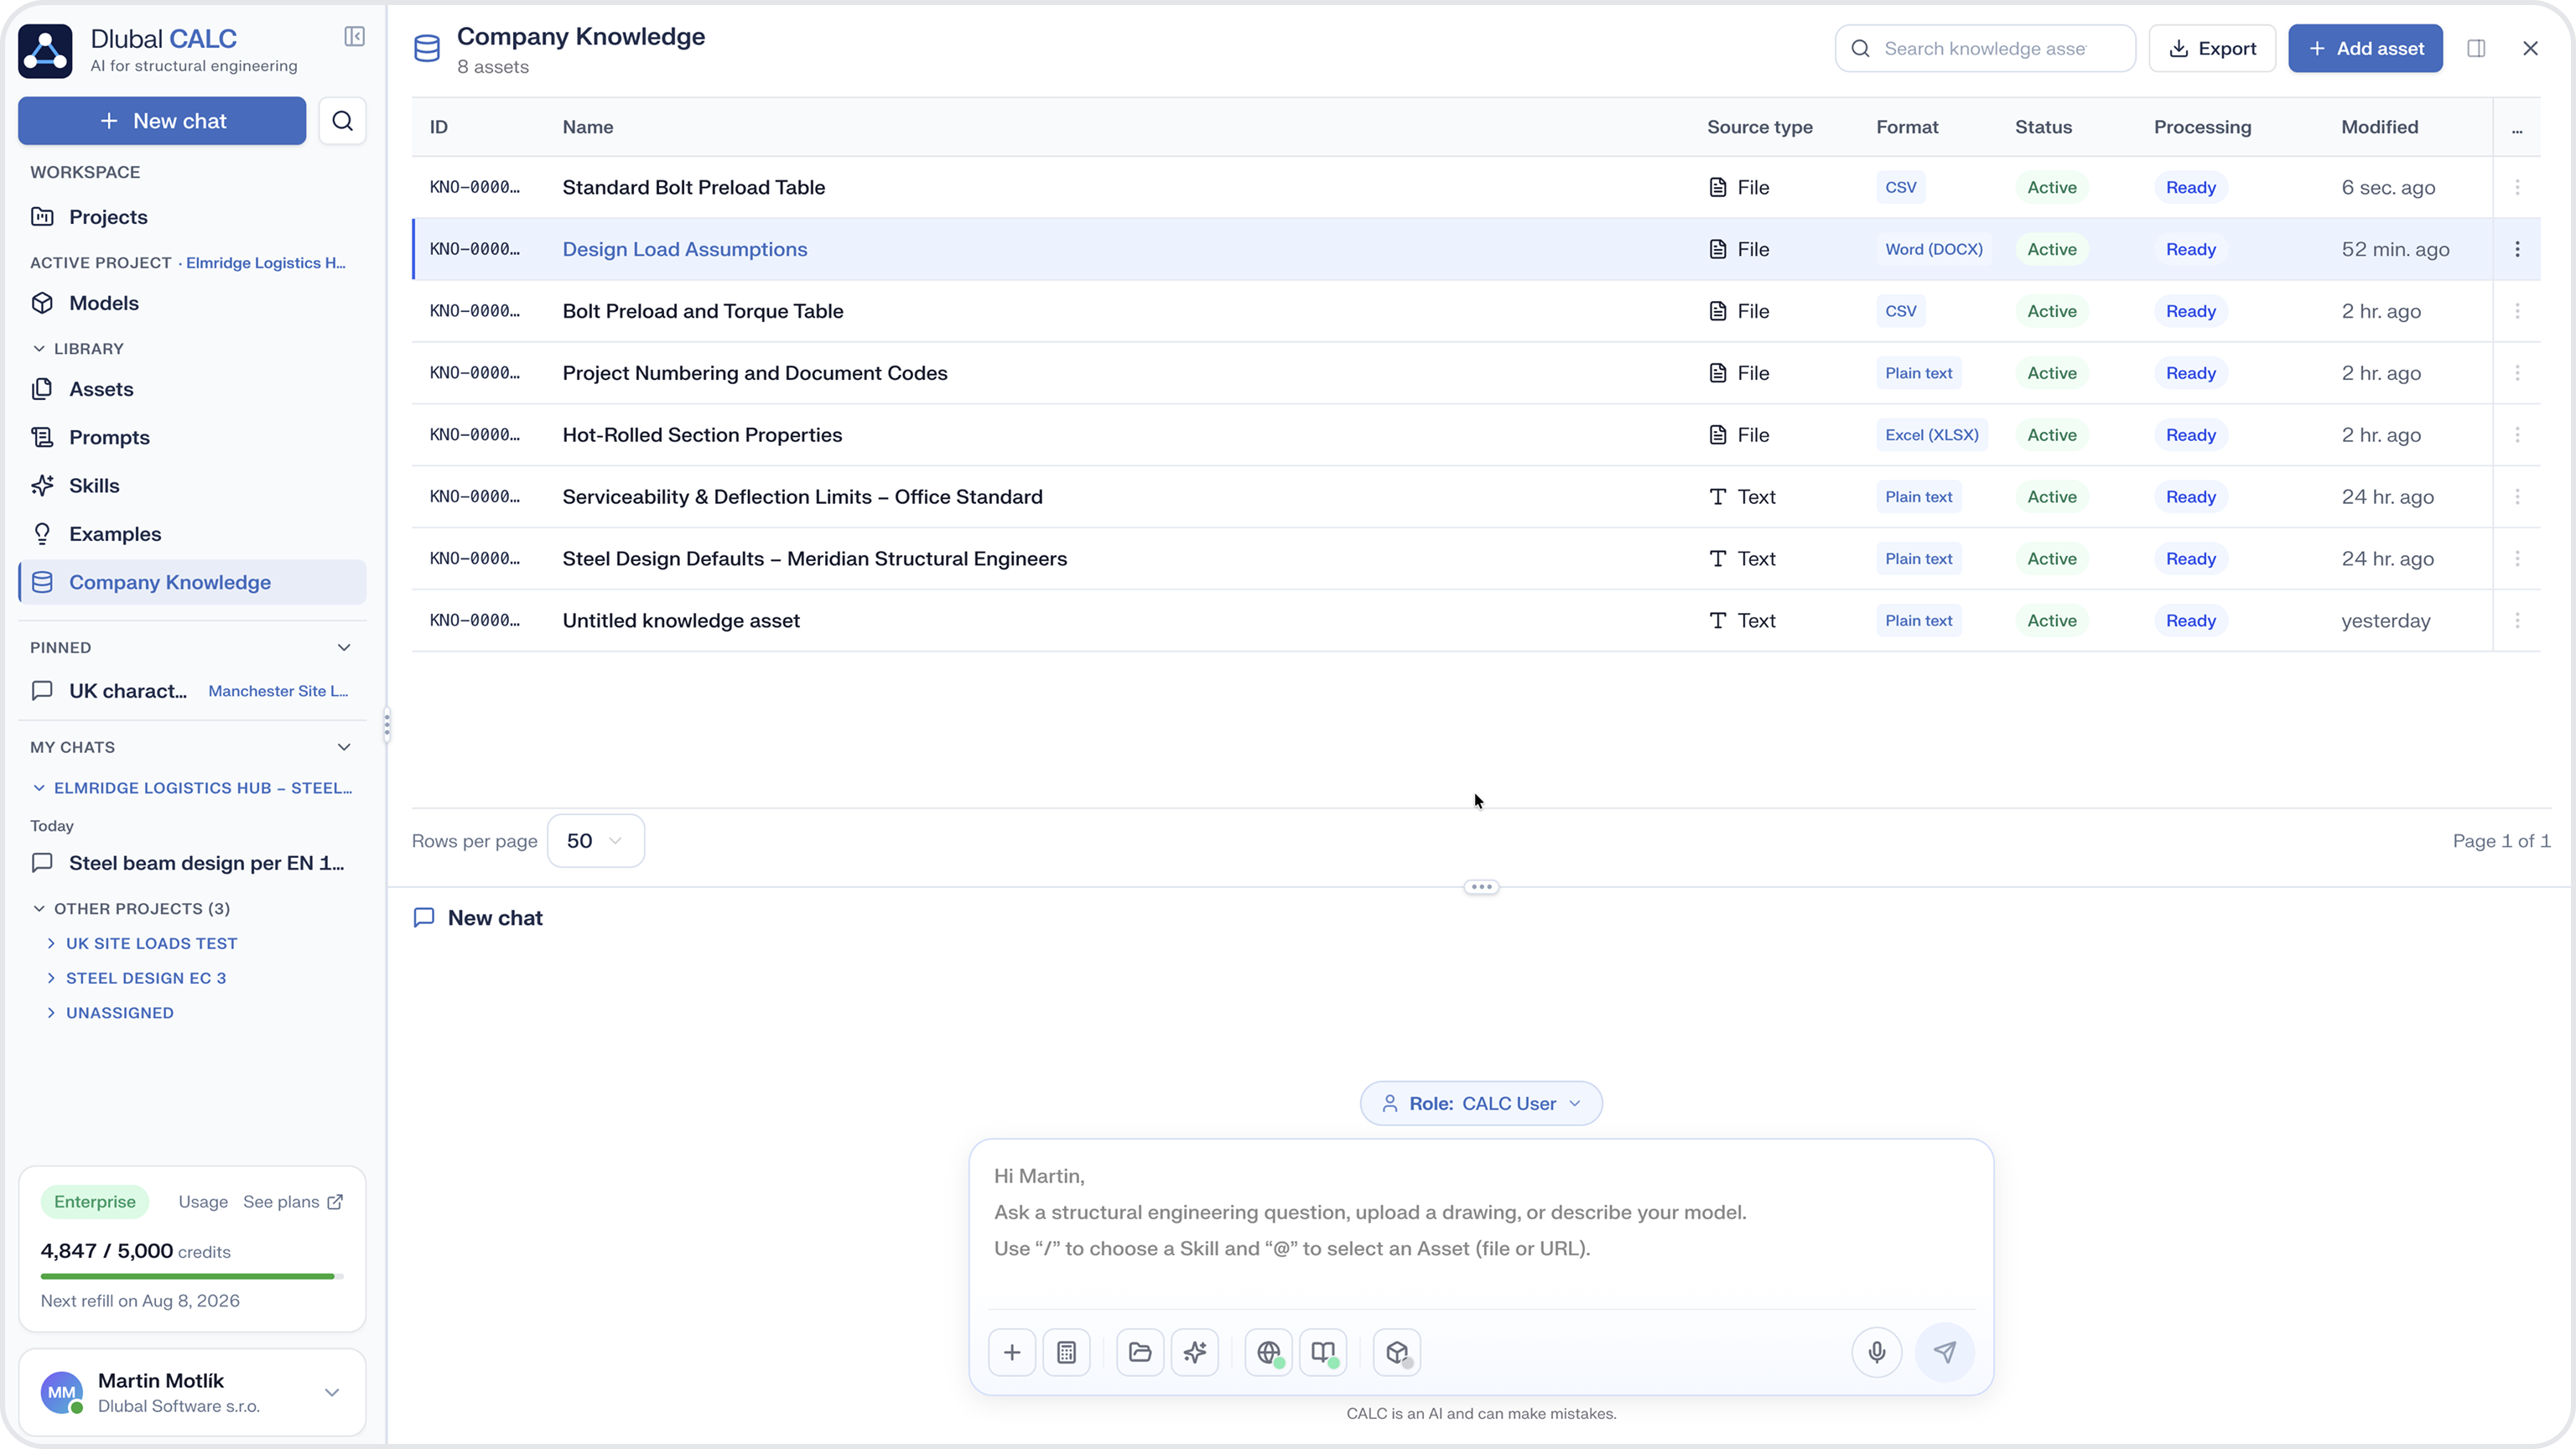This screenshot has height=1449, width=2576.
Task: Click the Excel (XLSX) format badge
Action: [1931, 435]
